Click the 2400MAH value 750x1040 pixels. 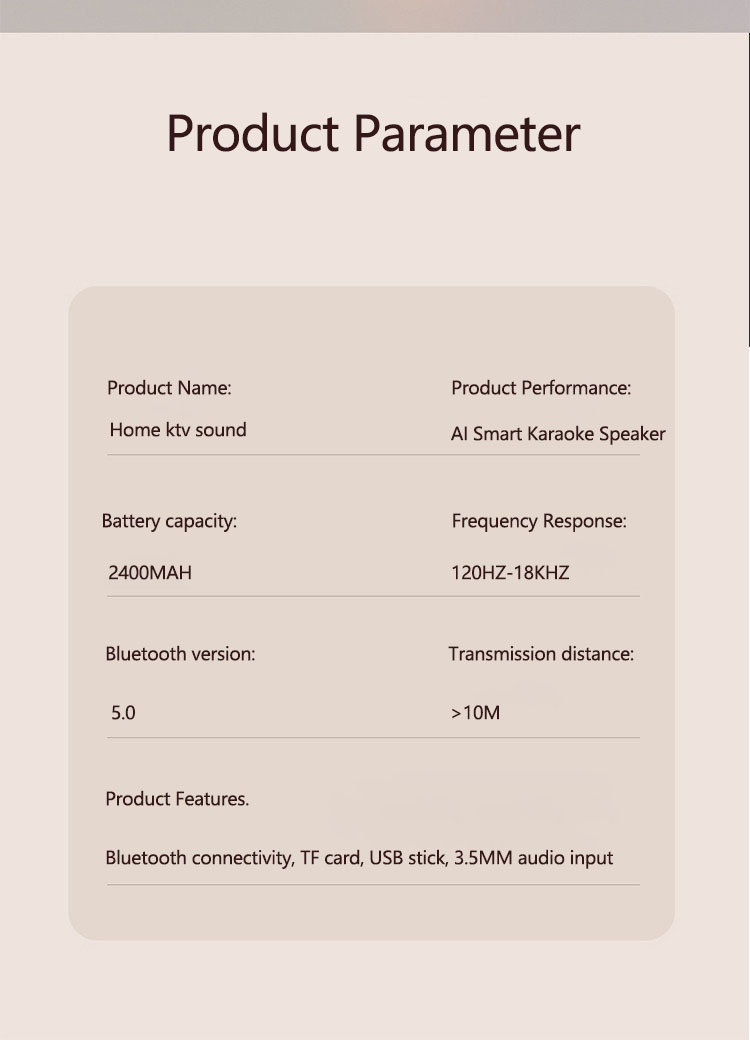(x=150, y=572)
